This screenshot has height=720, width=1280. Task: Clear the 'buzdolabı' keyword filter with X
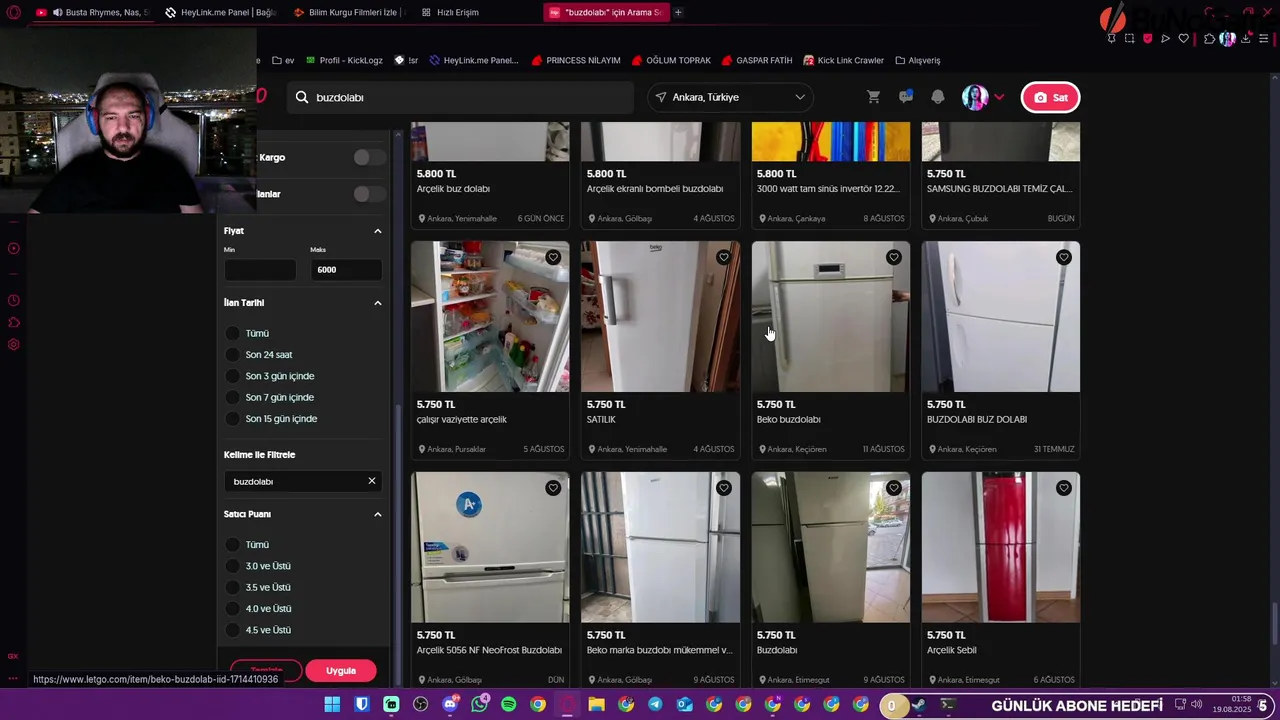point(372,481)
